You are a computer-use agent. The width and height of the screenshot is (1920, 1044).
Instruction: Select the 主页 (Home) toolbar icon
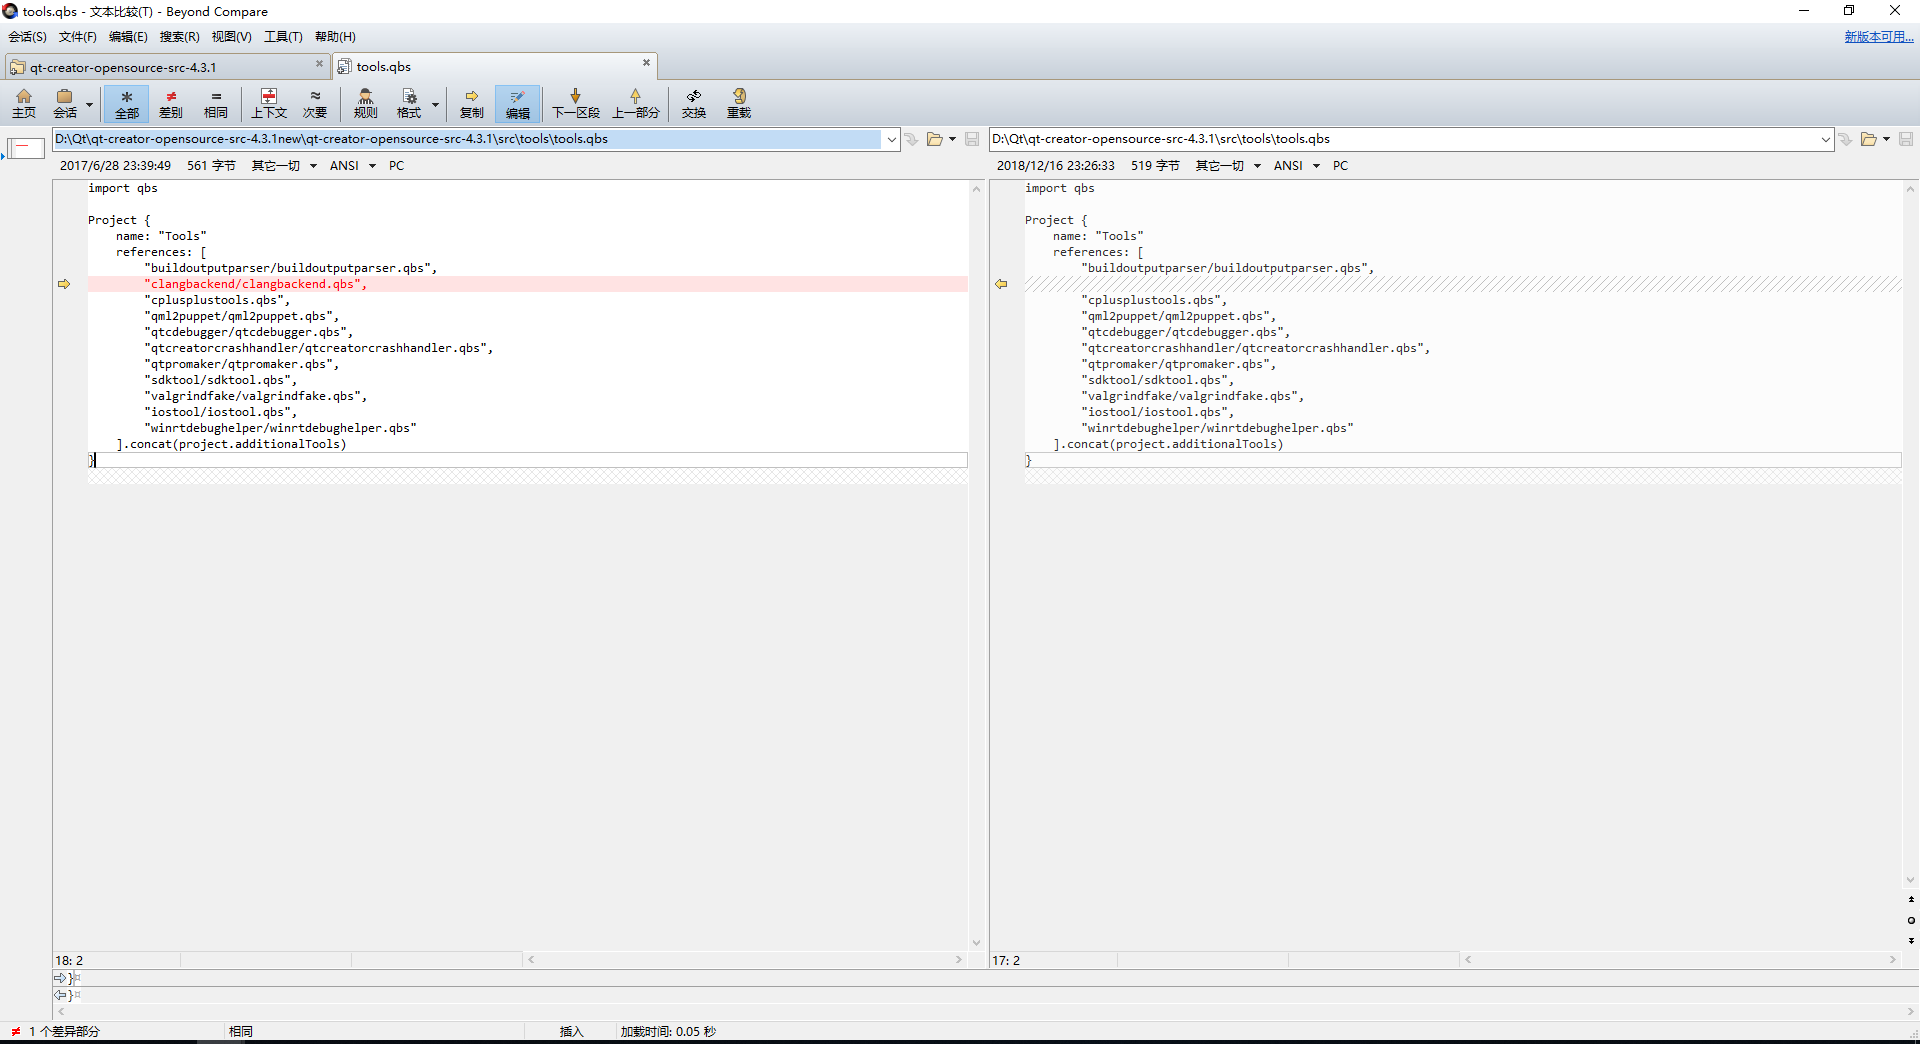[x=24, y=104]
